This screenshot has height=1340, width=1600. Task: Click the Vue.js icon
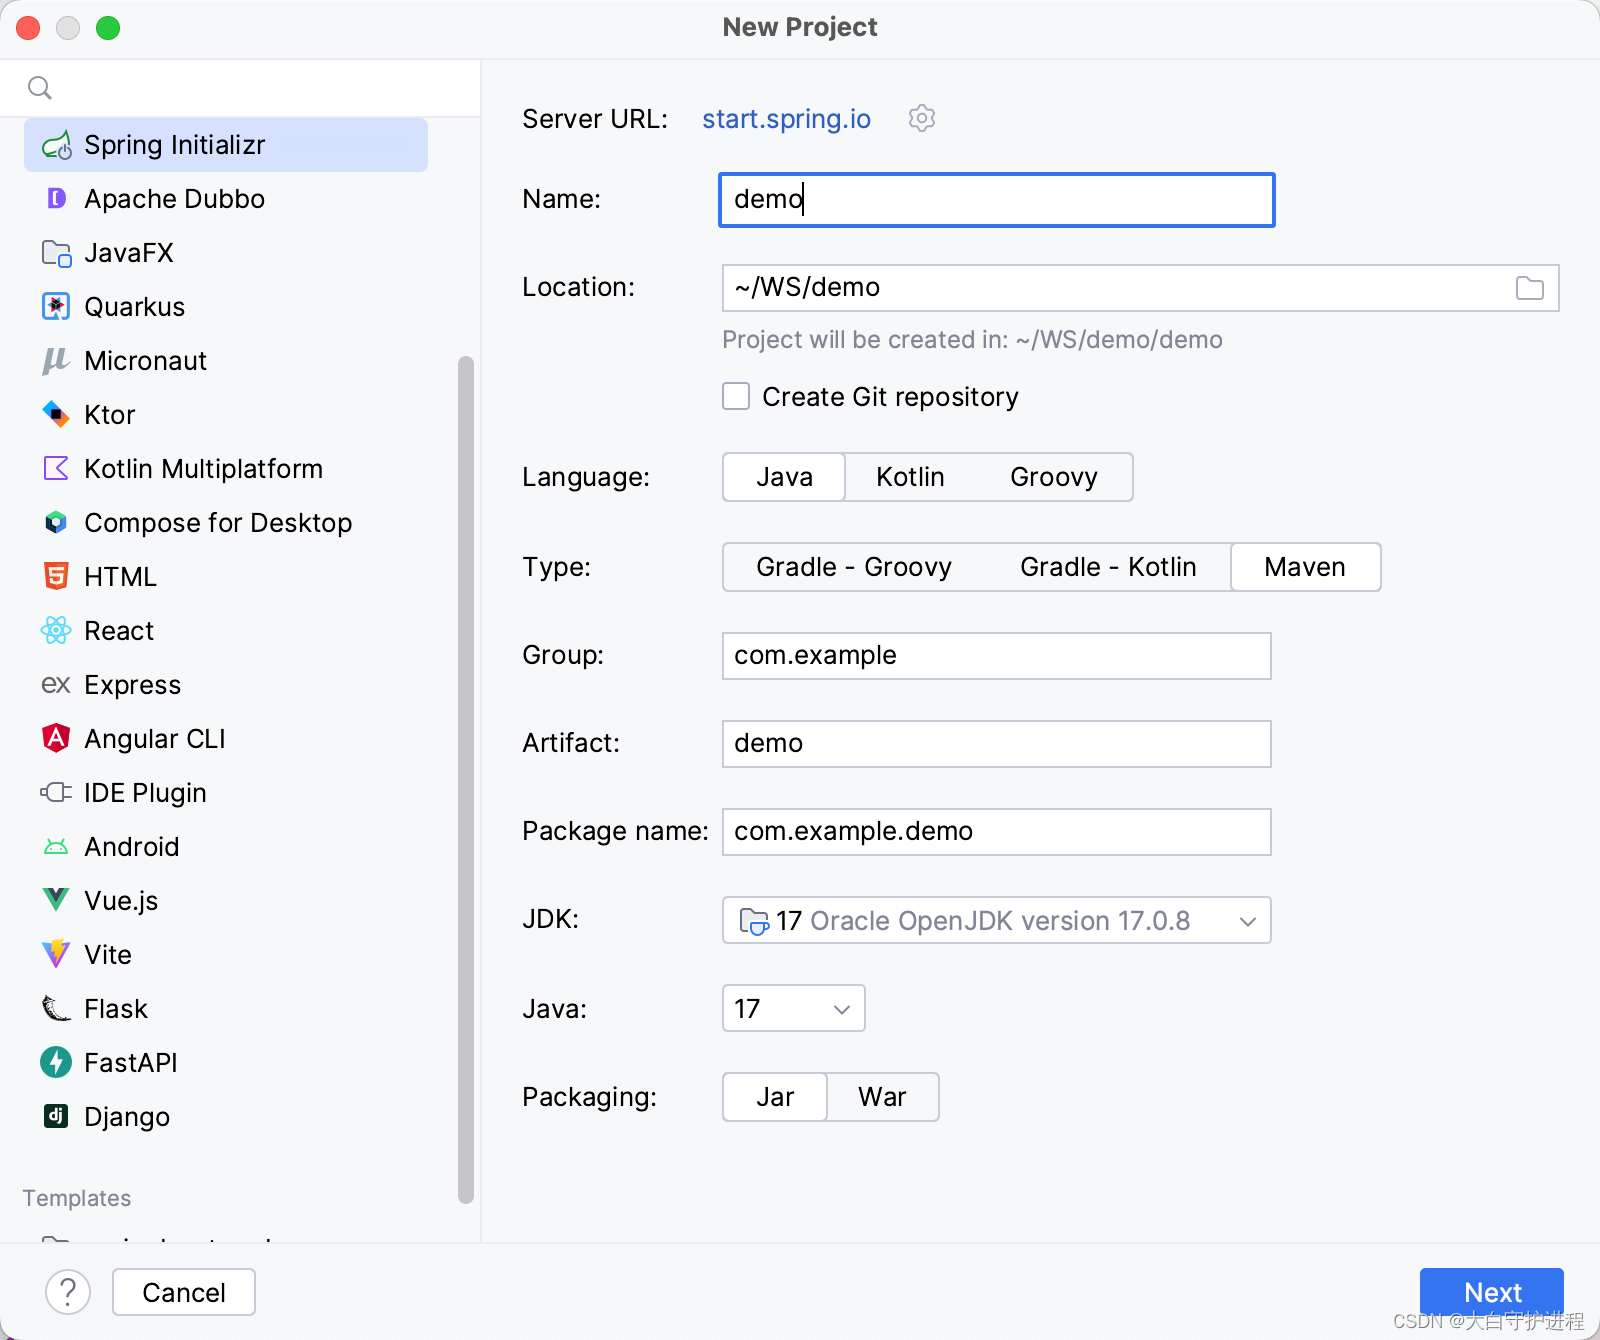56,900
